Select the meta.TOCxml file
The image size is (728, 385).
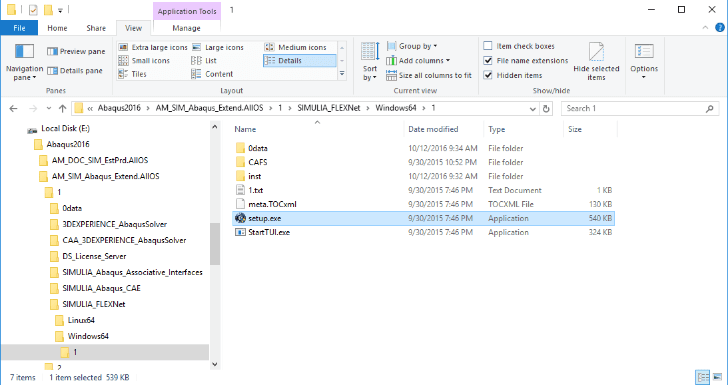click(x=423, y=204)
